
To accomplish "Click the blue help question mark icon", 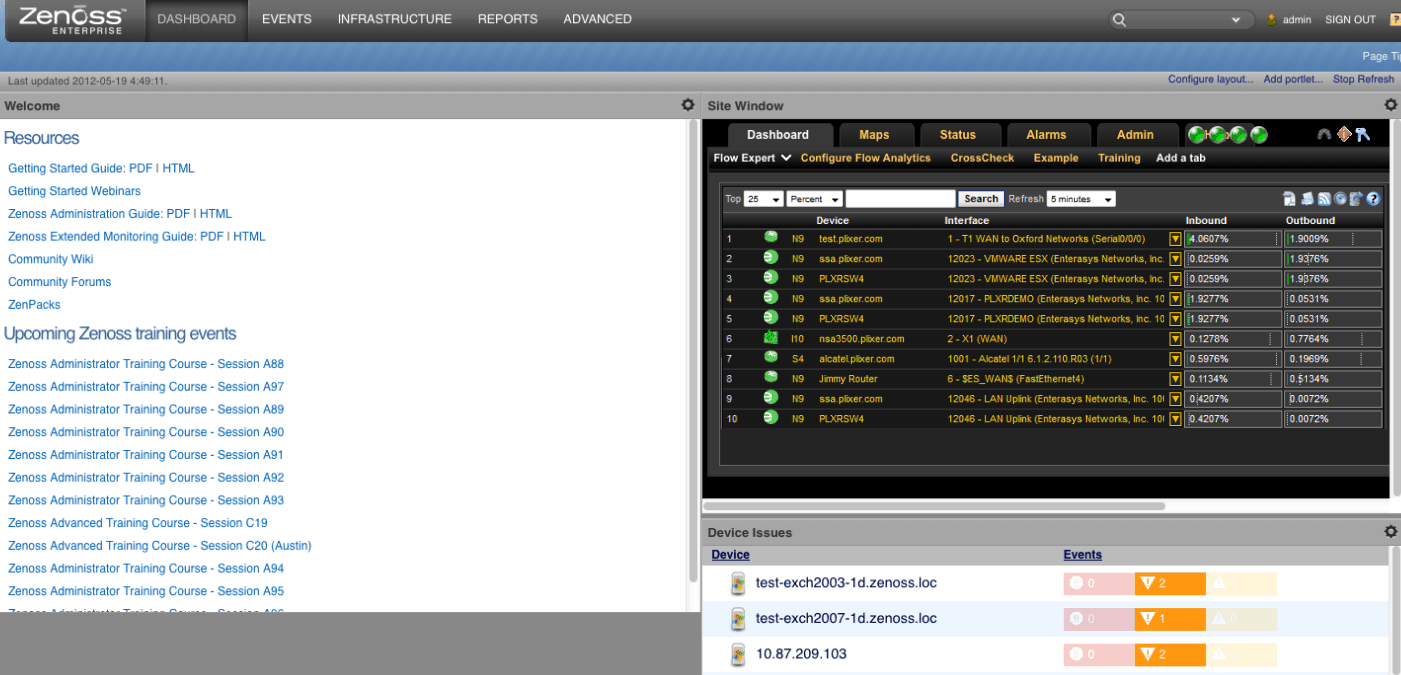I will click(1373, 199).
